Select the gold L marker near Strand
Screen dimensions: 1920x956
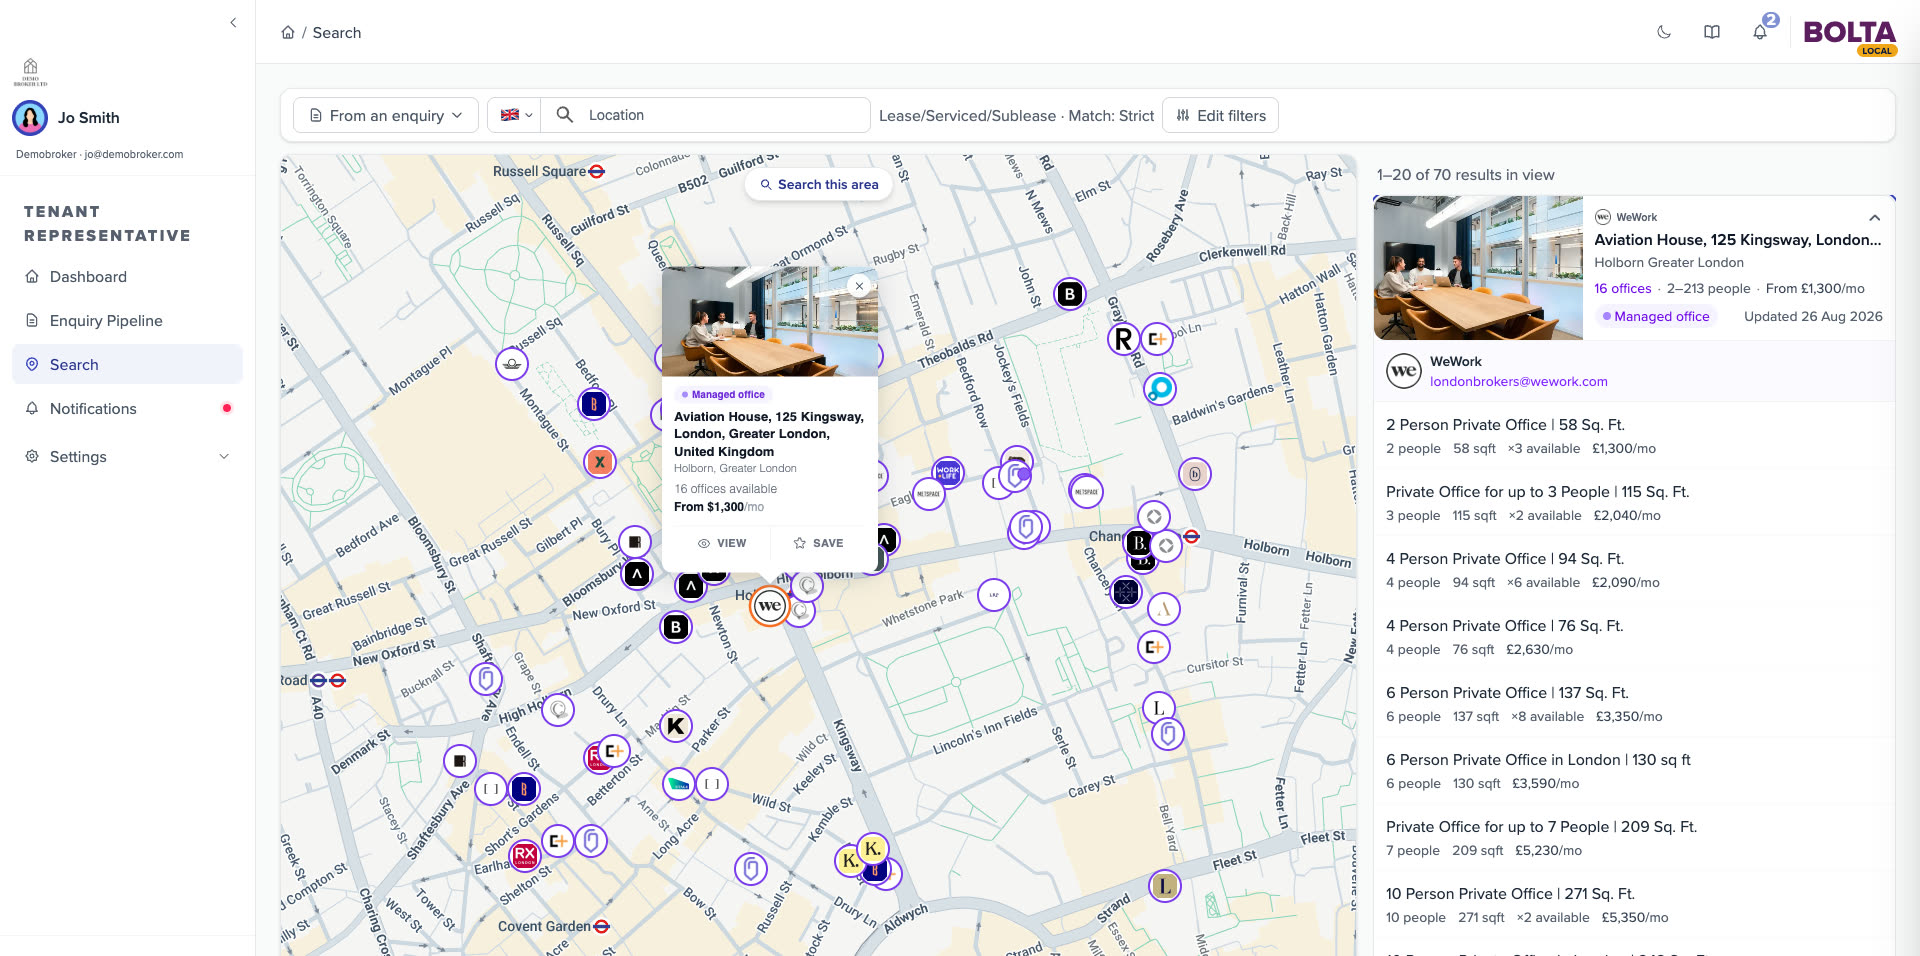pyautogui.click(x=1165, y=886)
